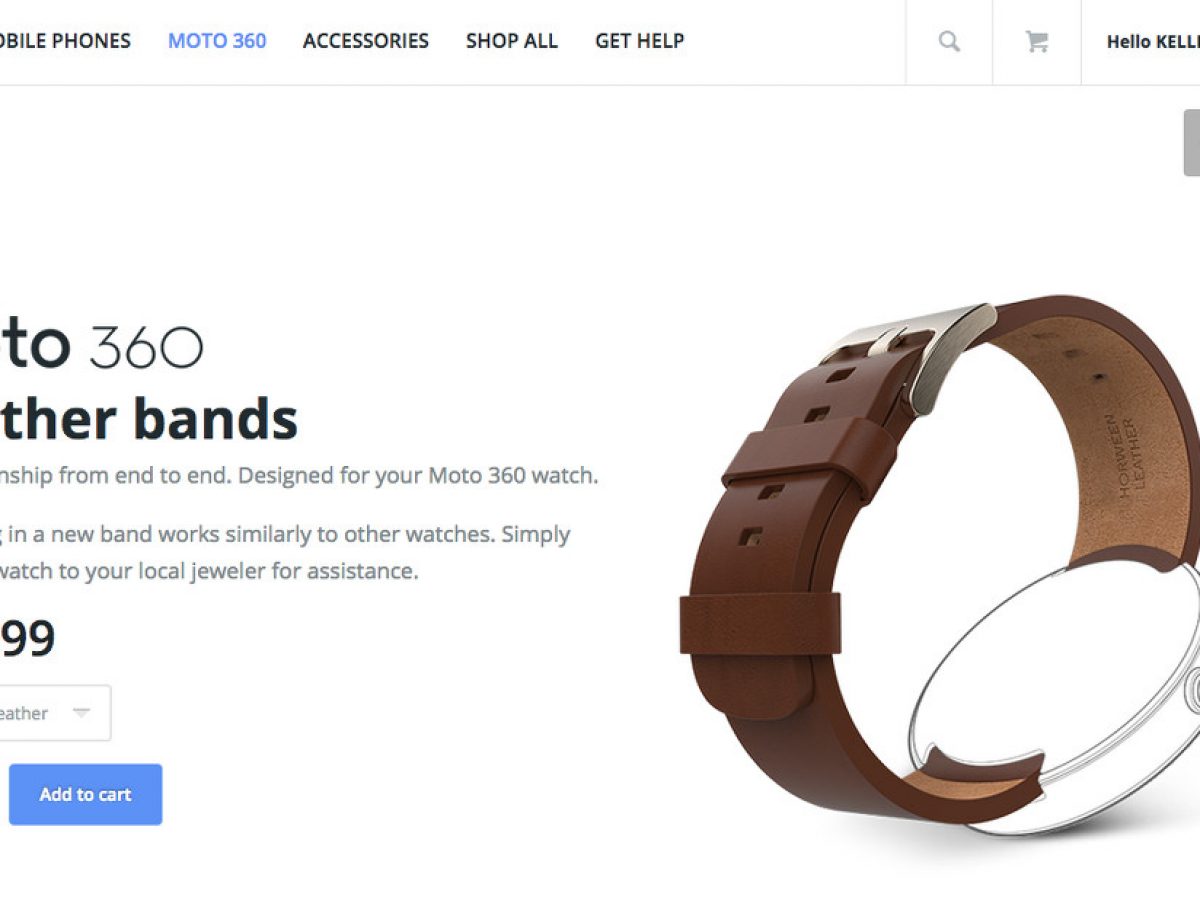The image size is (1200, 900).
Task: Click the leather bands title text
Action: click(149, 417)
